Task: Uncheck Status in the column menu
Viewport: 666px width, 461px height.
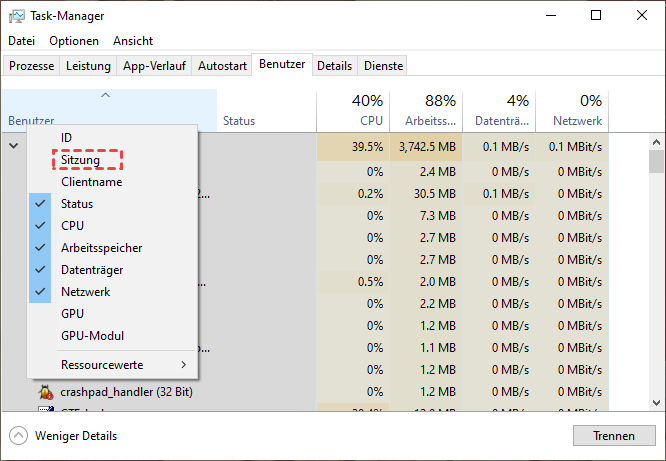Action: click(x=77, y=204)
